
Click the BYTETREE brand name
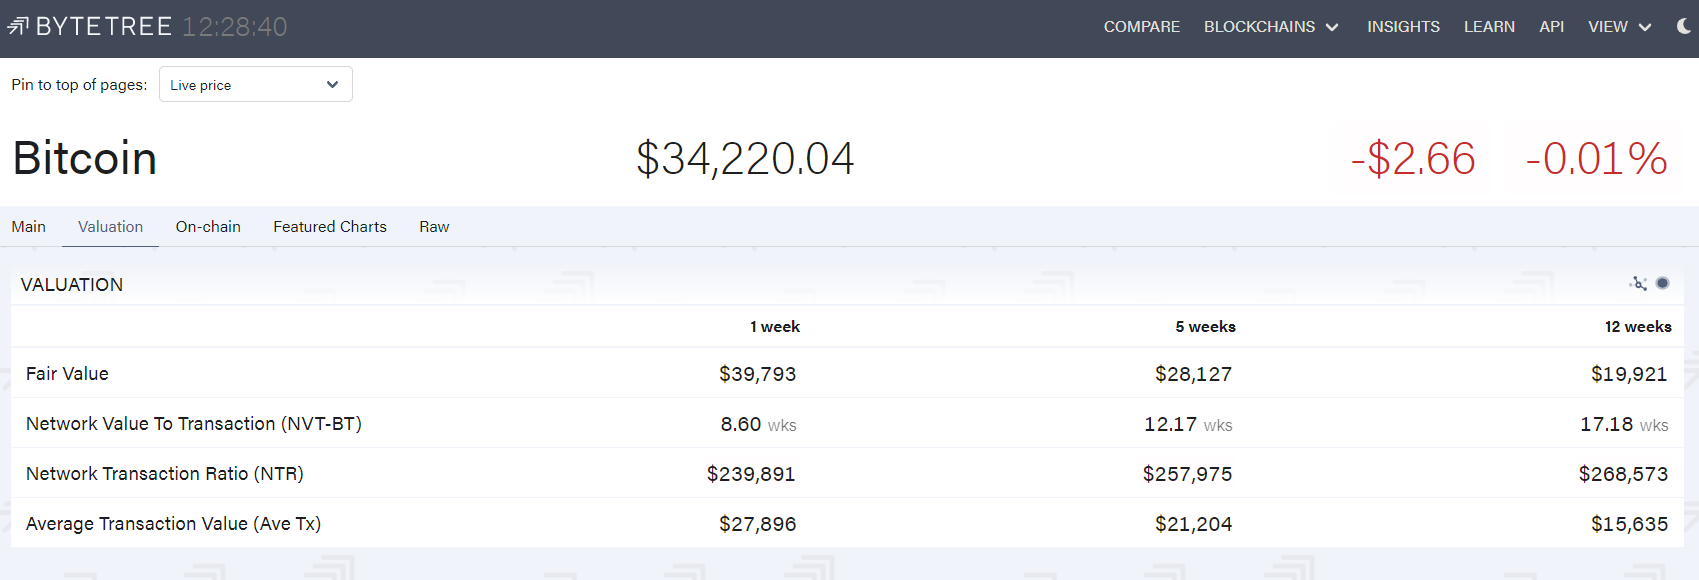[104, 26]
